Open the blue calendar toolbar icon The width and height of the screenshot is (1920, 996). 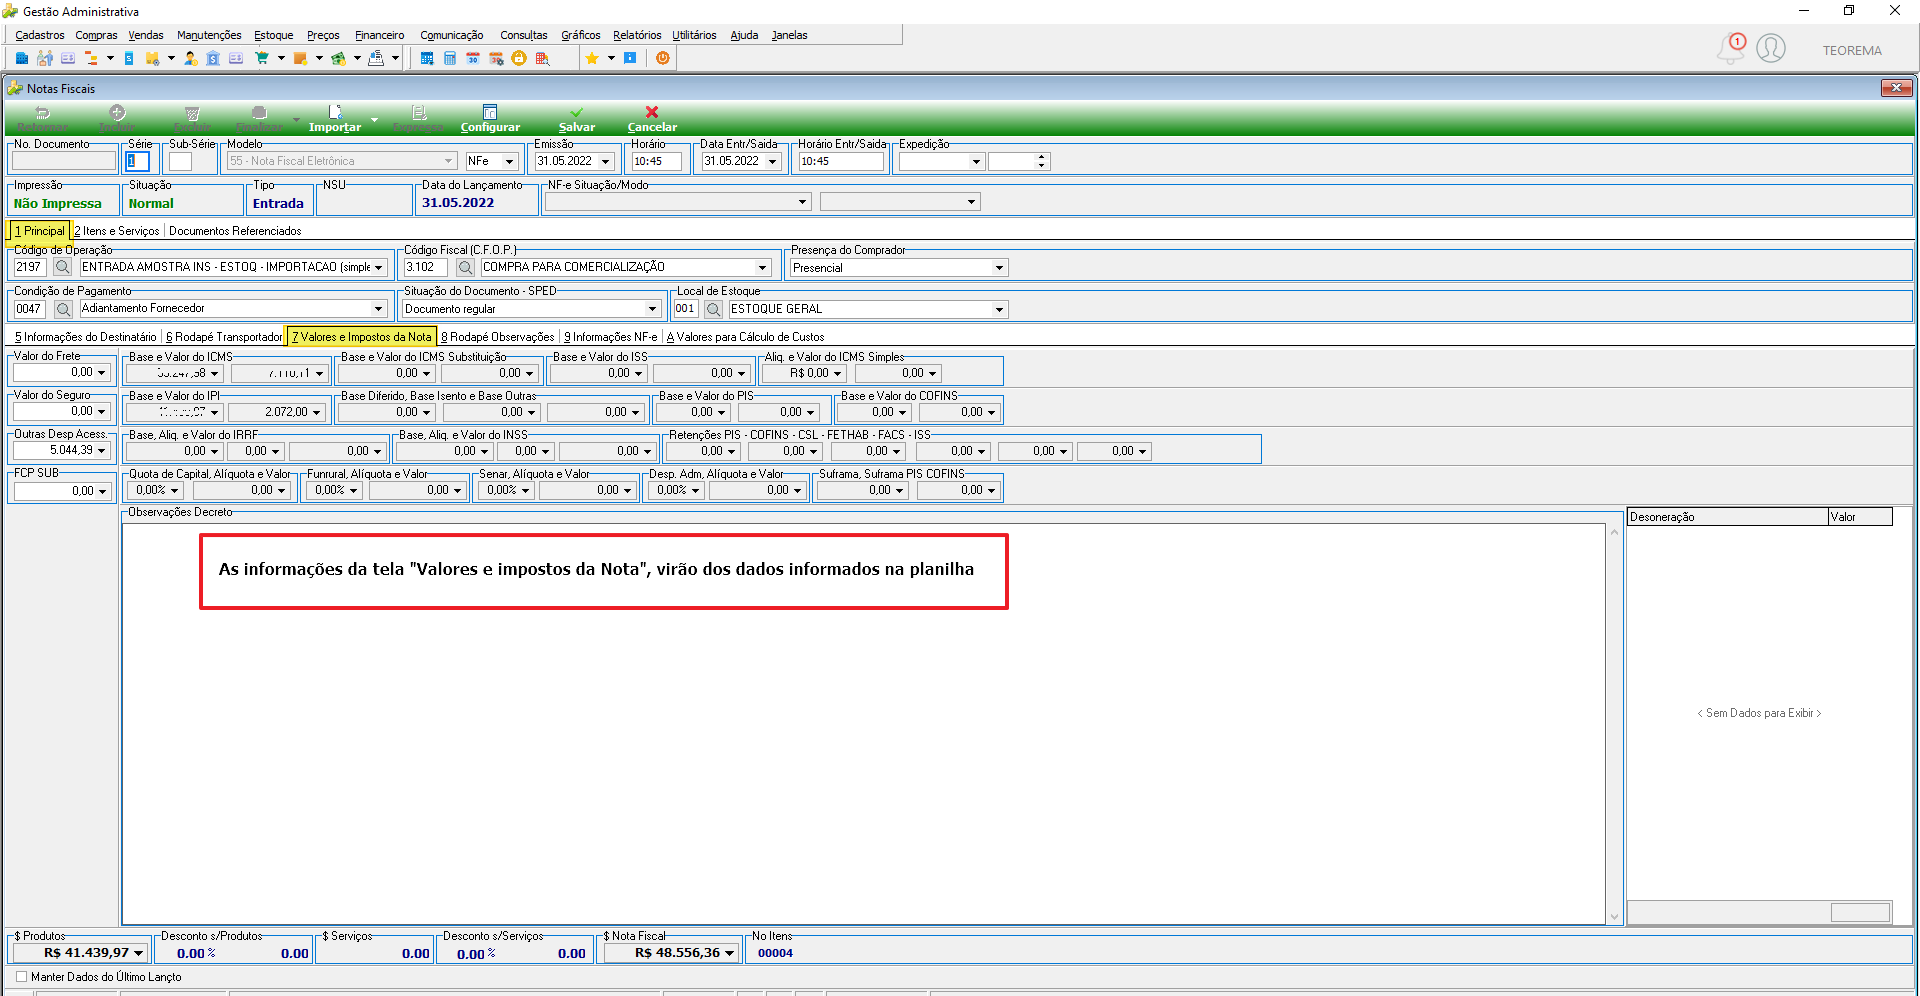coord(427,59)
